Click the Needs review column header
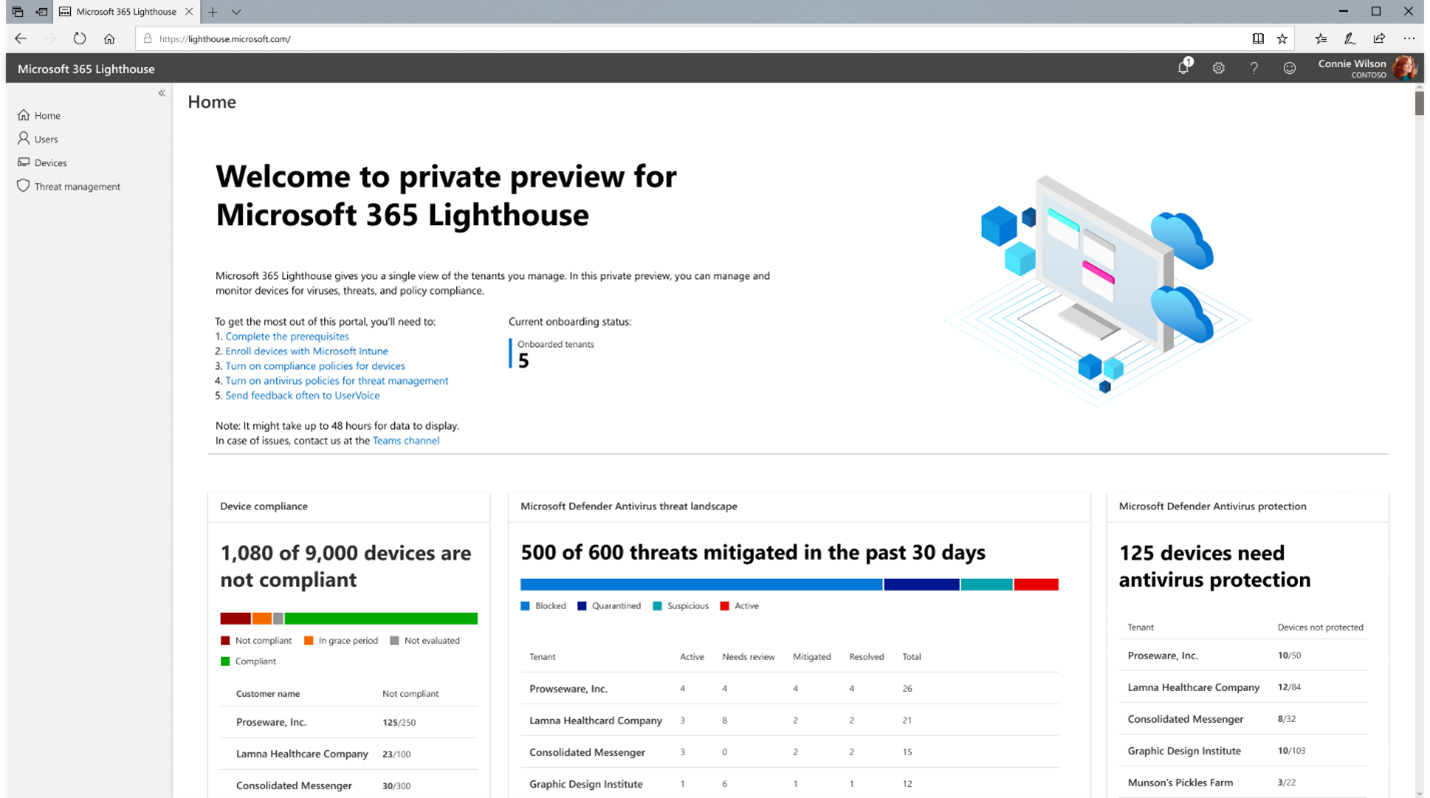The image size is (1430, 798). coord(748,657)
